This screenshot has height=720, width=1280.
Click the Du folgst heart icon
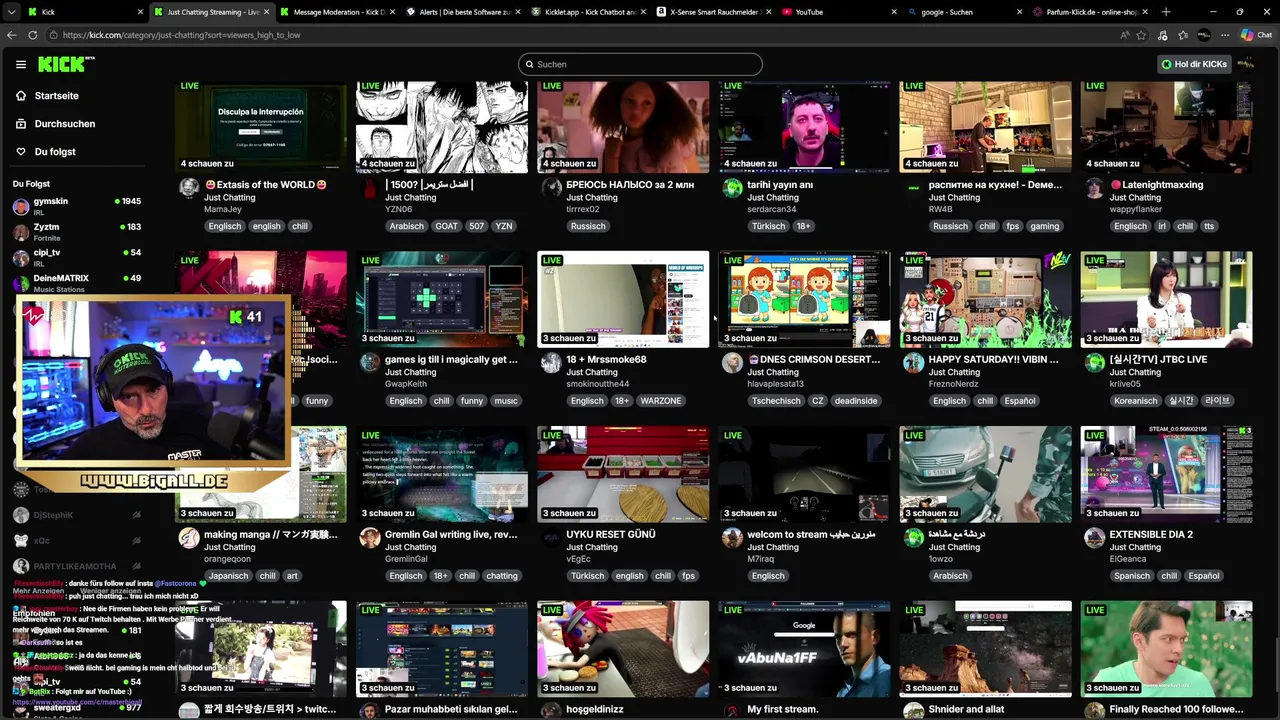[21, 152]
